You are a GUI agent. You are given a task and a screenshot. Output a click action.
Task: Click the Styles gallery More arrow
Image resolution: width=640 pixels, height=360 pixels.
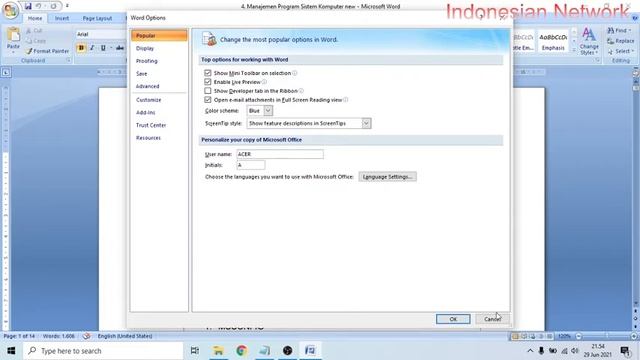574,51
